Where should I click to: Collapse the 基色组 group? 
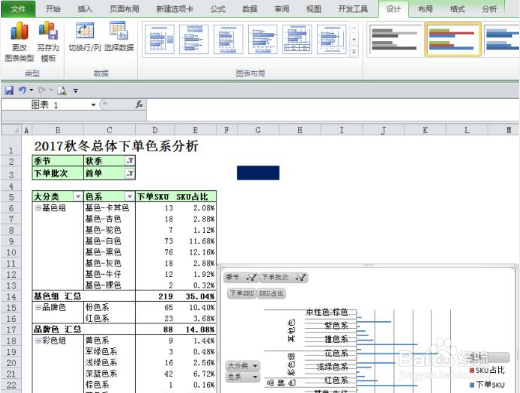tap(38, 208)
